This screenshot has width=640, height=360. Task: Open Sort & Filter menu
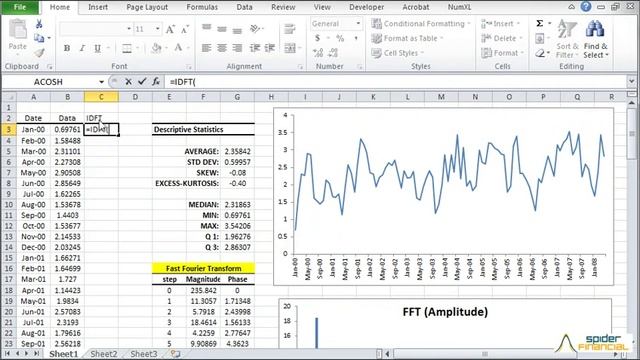point(567,39)
